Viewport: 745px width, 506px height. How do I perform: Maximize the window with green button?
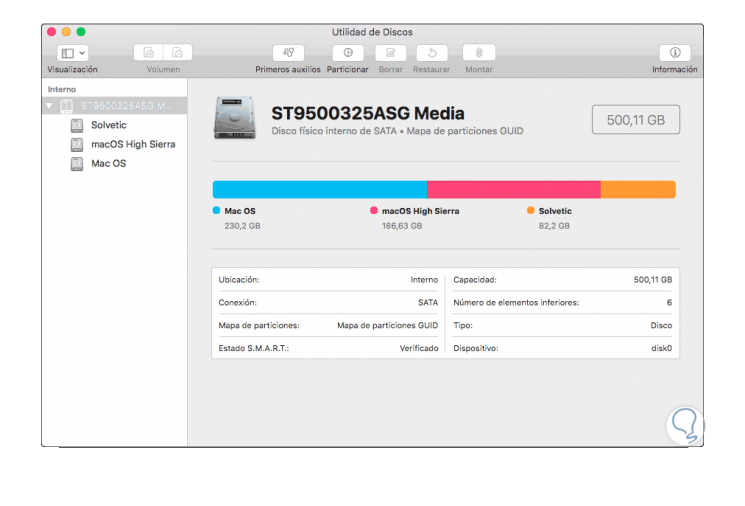click(x=81, y=32)
